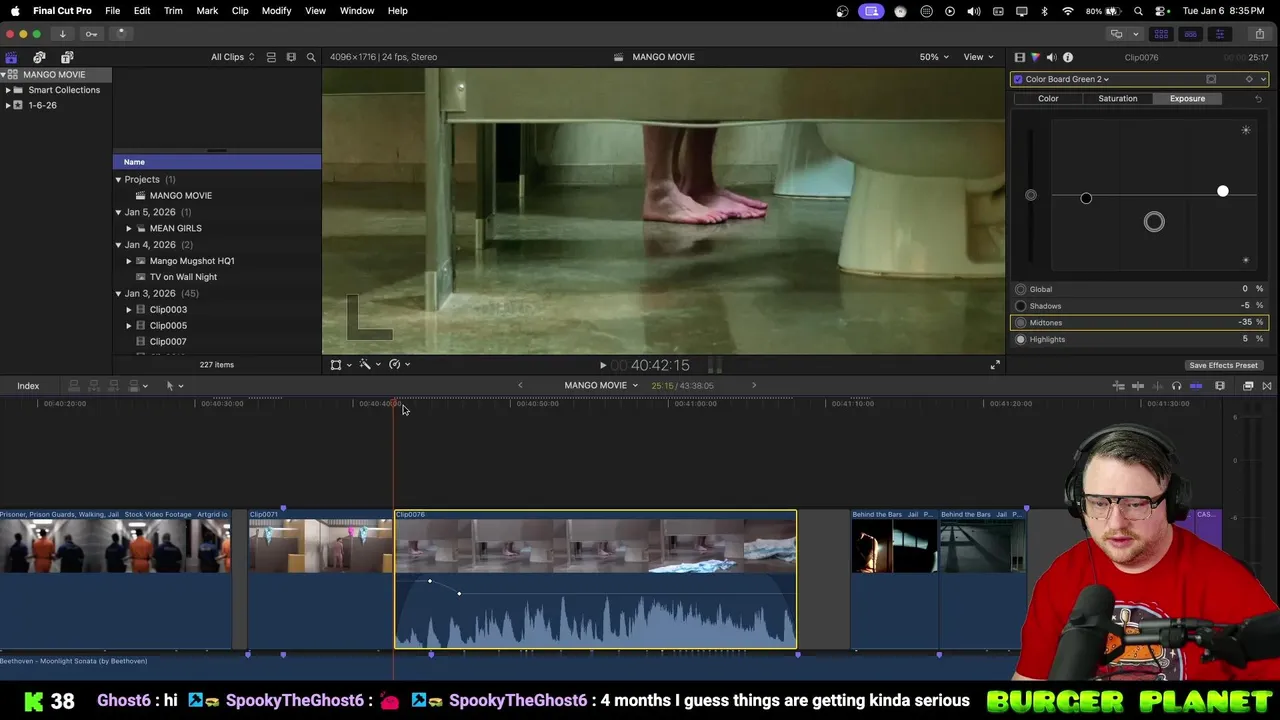Open the enhancement wand dropdown
The height and width of the screenshot is (720, 1280).
[370, 365]
